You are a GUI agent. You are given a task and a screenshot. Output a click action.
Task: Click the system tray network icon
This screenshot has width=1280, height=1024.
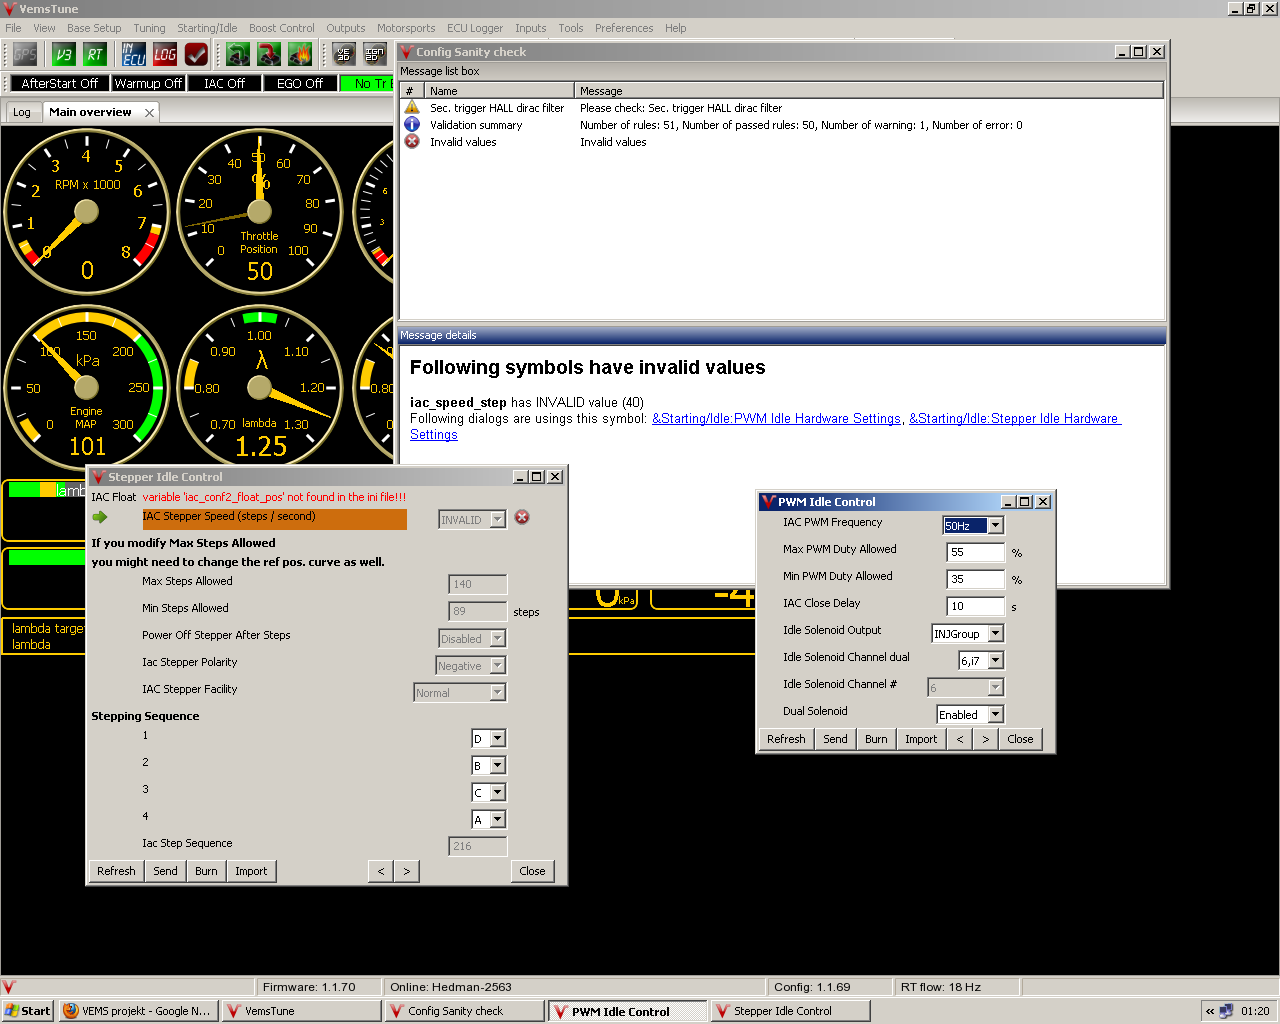pyautogui.click(x=1226, y=1011)
